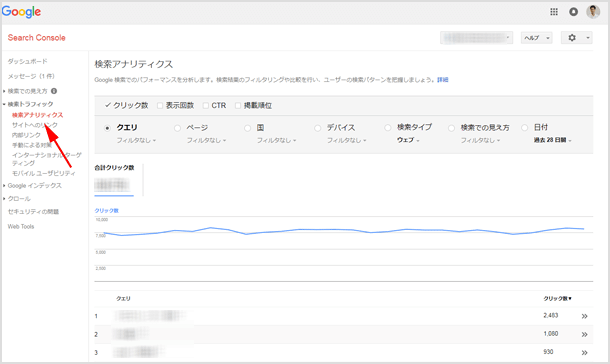Open フィルタなし dropdown under デバイス

coord(346,140)
